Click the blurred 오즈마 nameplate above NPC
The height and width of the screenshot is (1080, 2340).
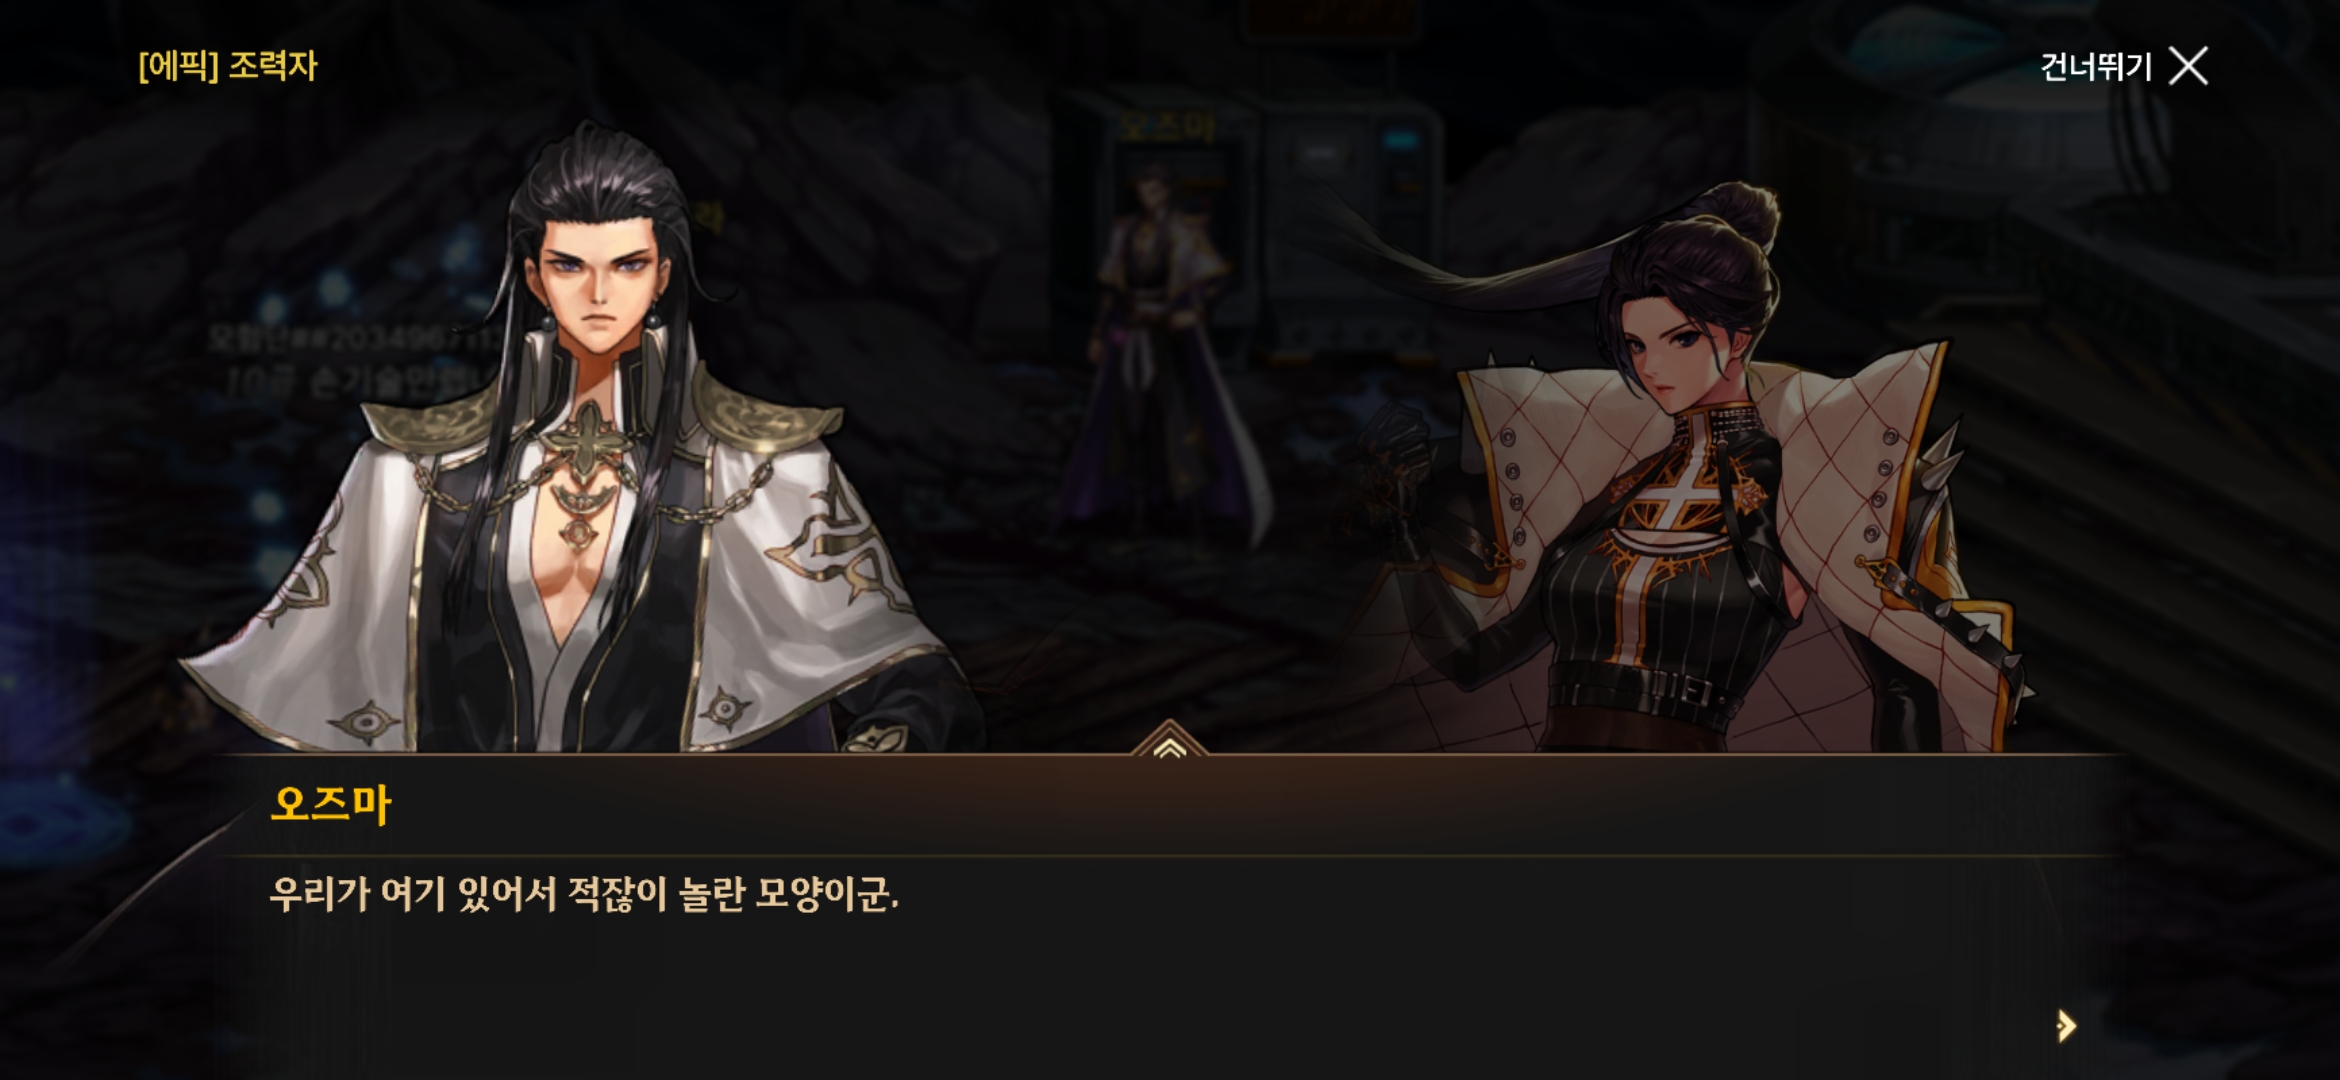(1166, 126)
